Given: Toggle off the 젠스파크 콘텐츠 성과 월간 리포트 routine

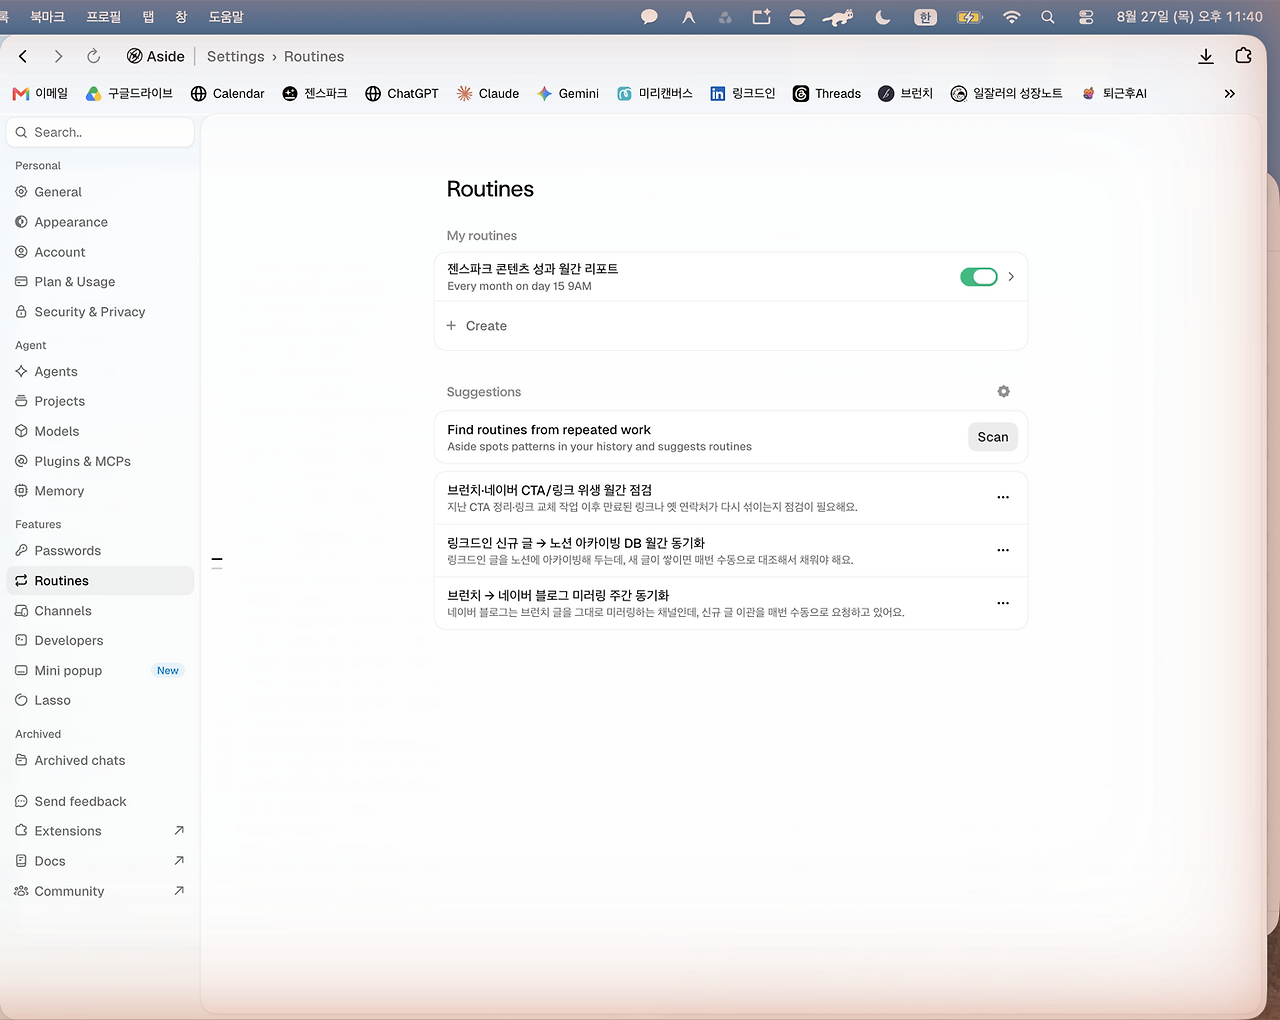Looking at the screenshot, I should pos(979,277).
